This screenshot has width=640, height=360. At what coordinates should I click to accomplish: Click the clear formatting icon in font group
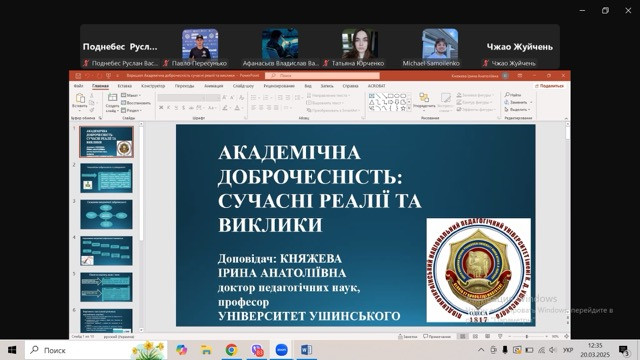point(242,98)
